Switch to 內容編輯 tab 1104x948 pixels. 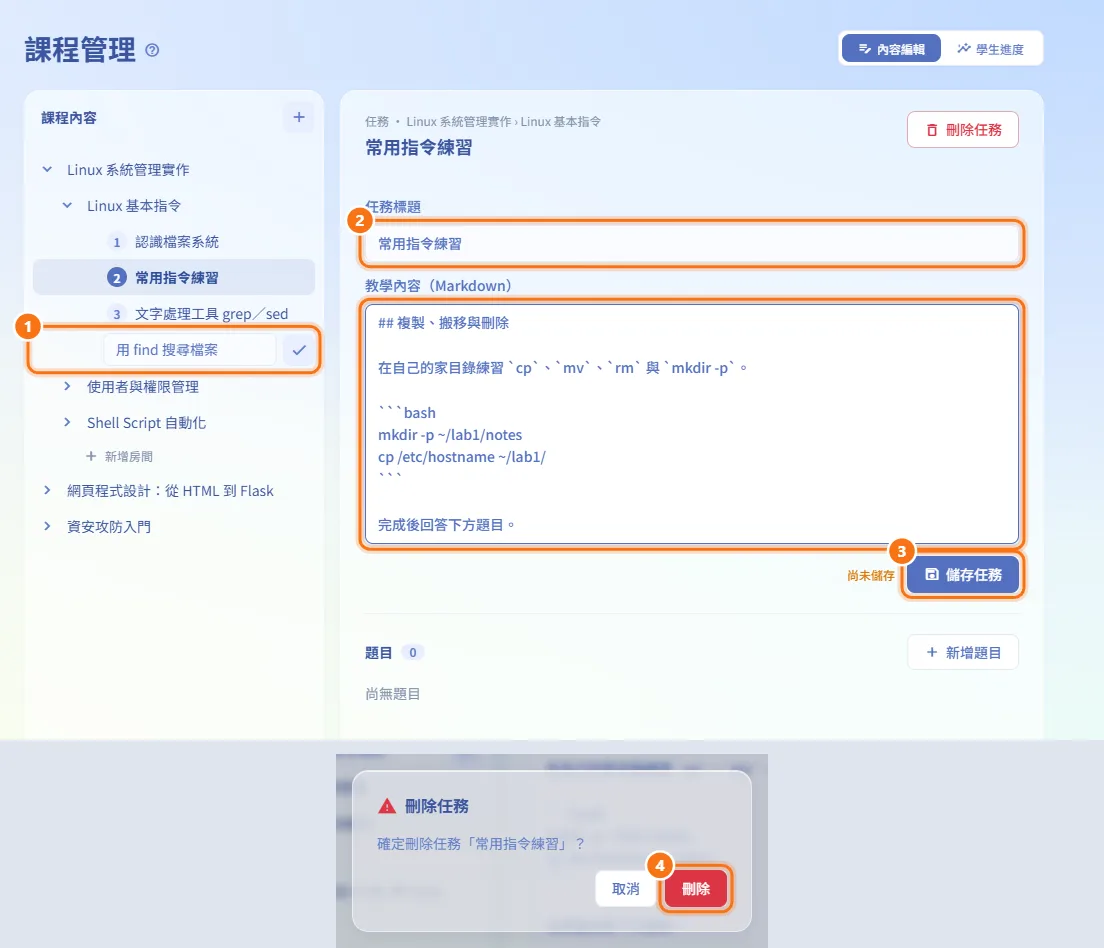click(891, 49)
